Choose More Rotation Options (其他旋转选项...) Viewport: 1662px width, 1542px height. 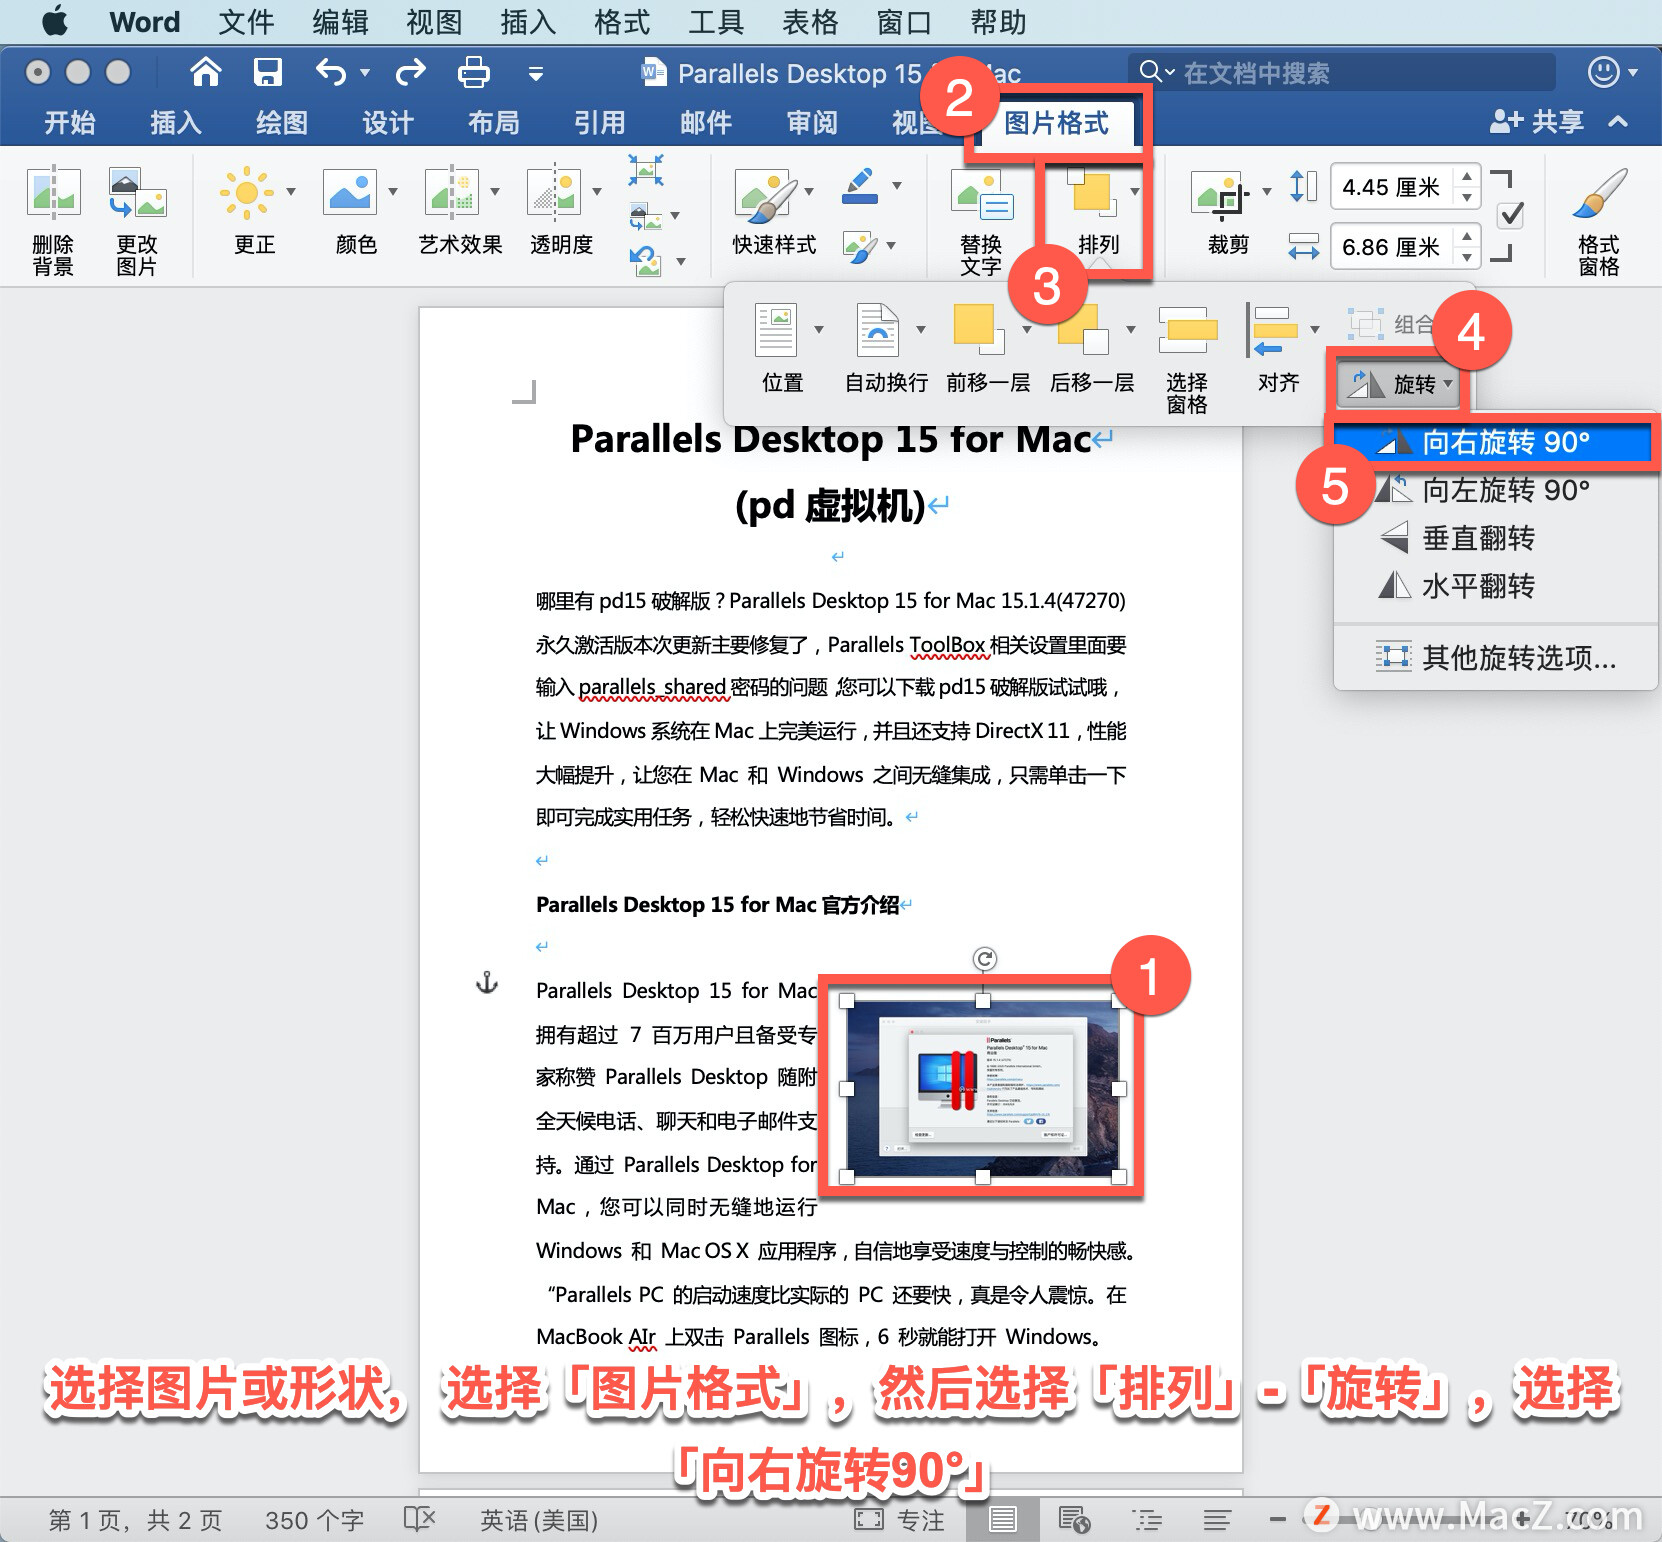(x=1496, y=657)
